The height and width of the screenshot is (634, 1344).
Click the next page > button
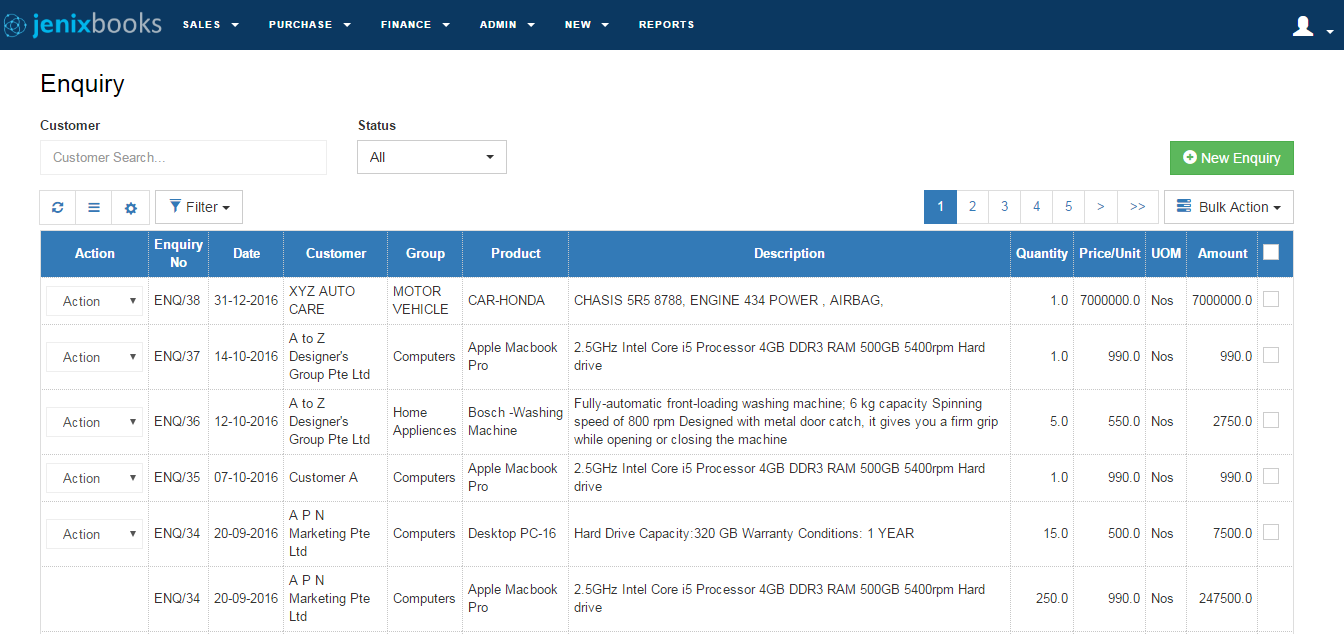click(x=1100, y=207)
